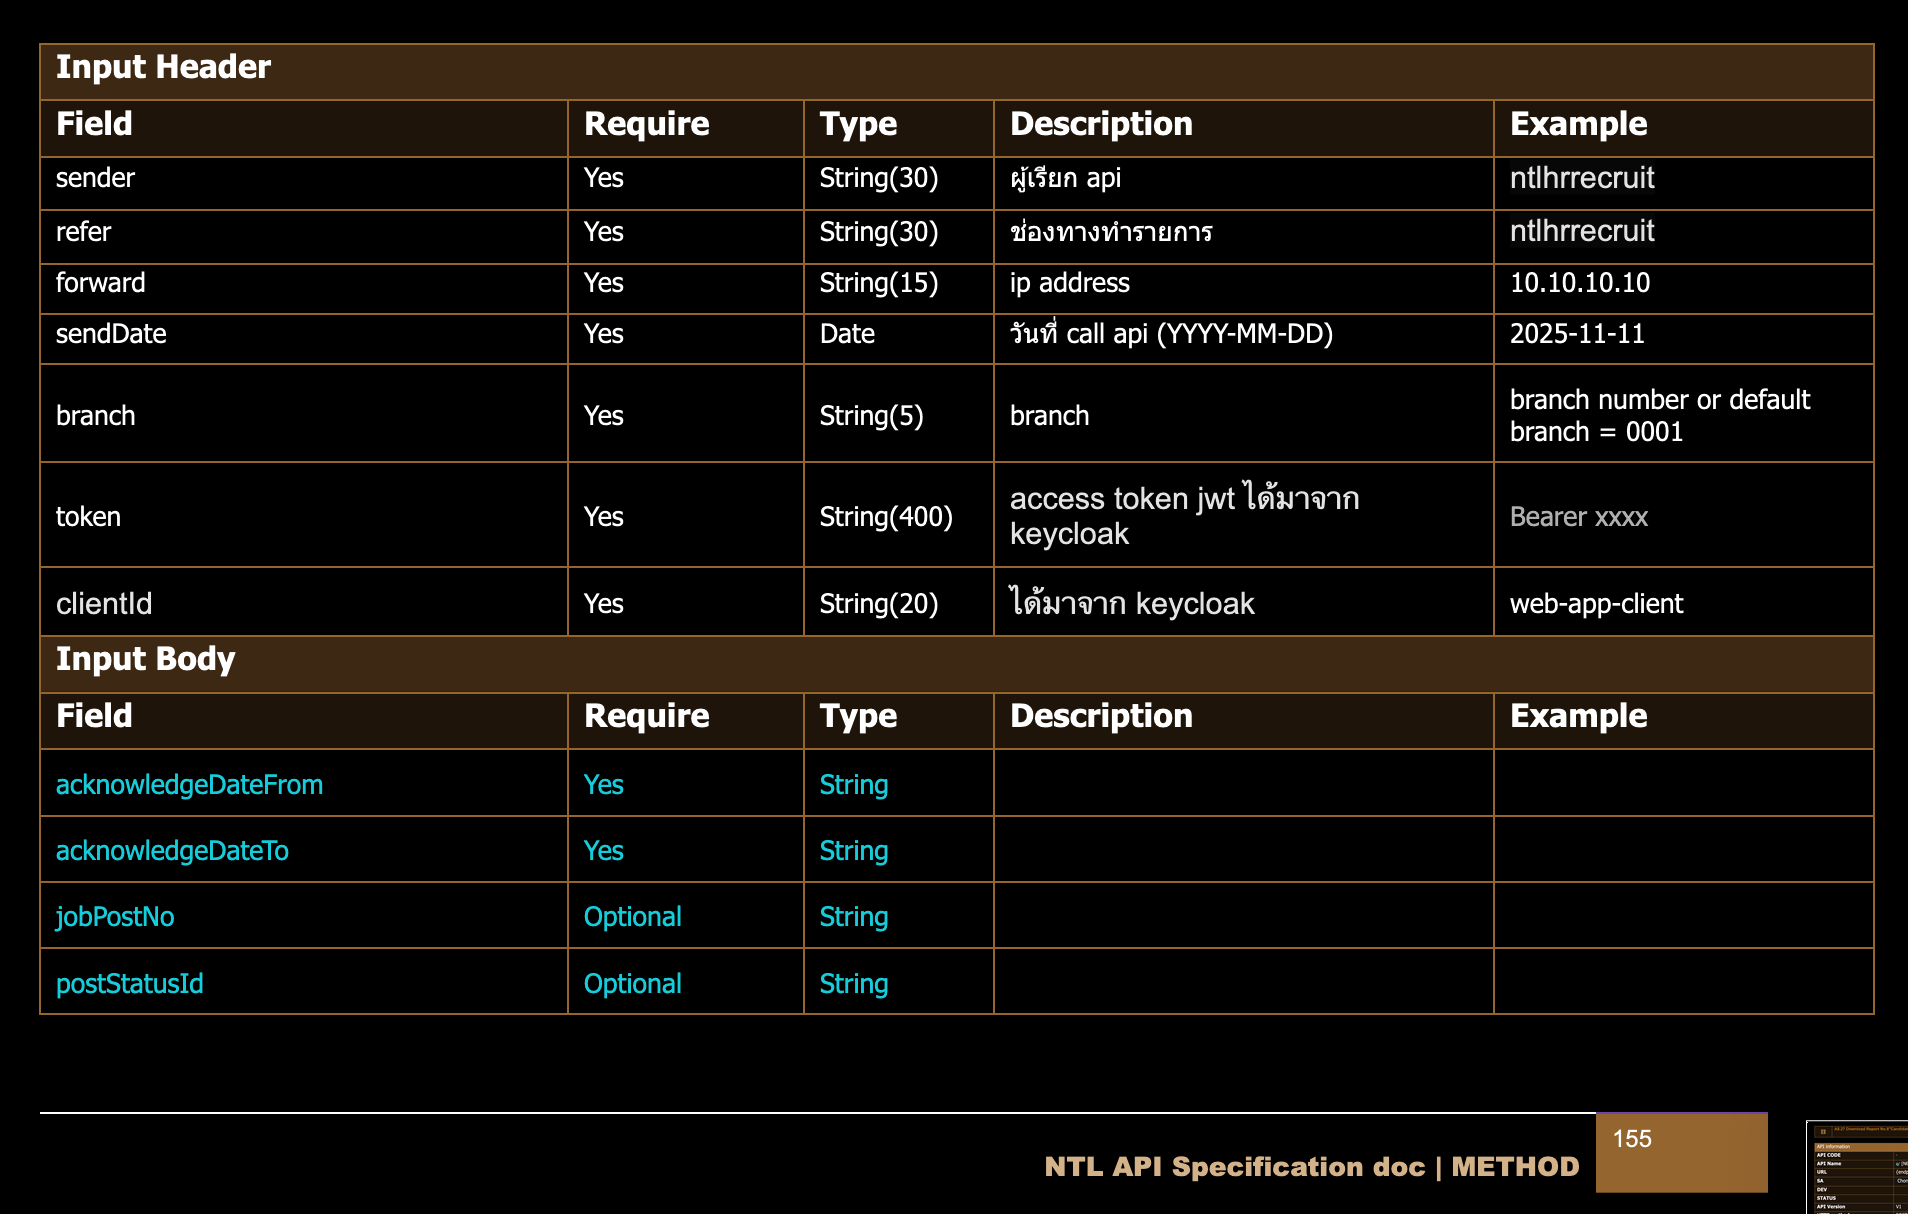Click the acknowledgeDateTo field name

[x=172, y=851]
